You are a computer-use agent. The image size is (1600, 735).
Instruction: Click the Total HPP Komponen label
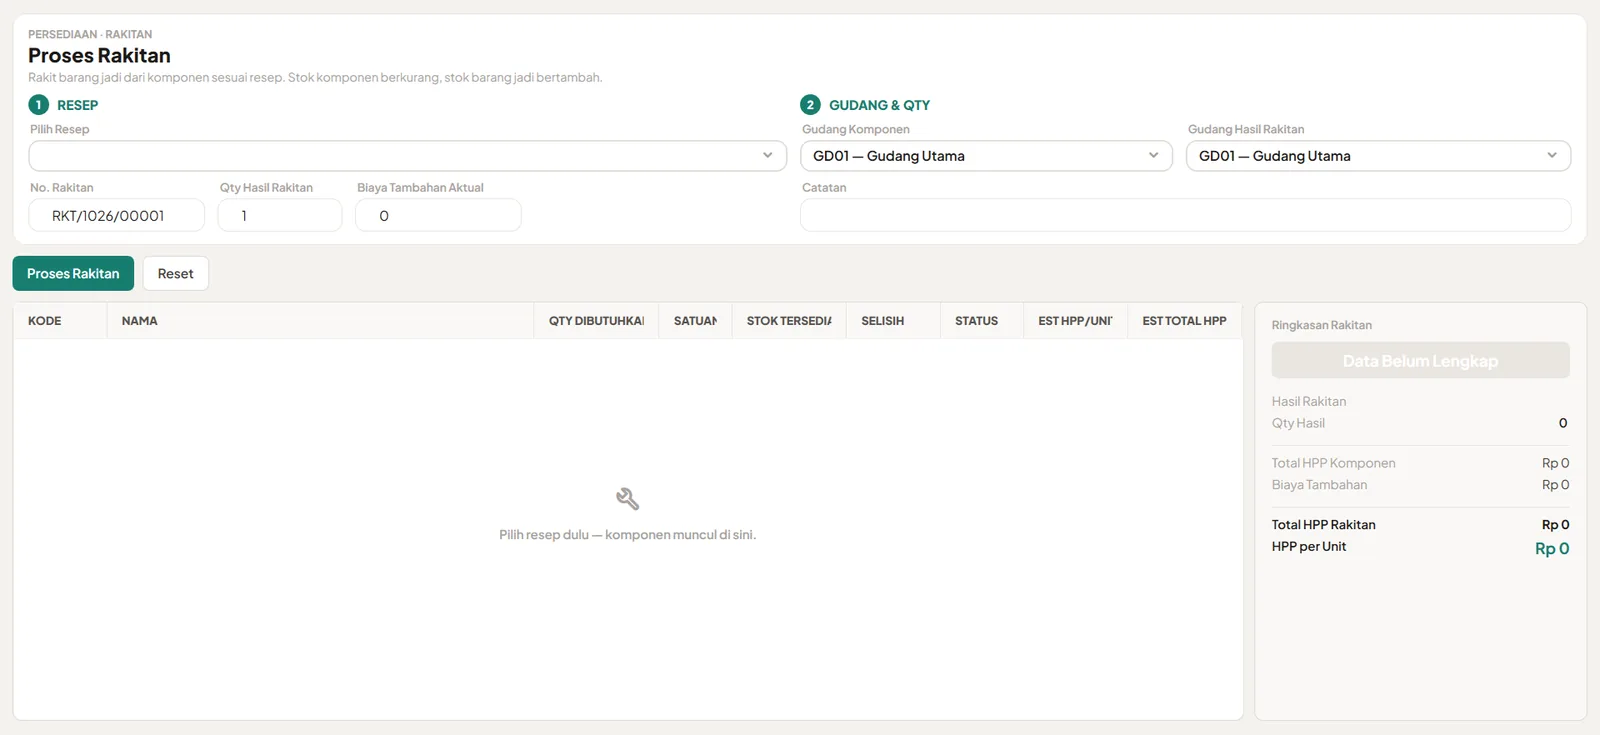[1334, 463]
